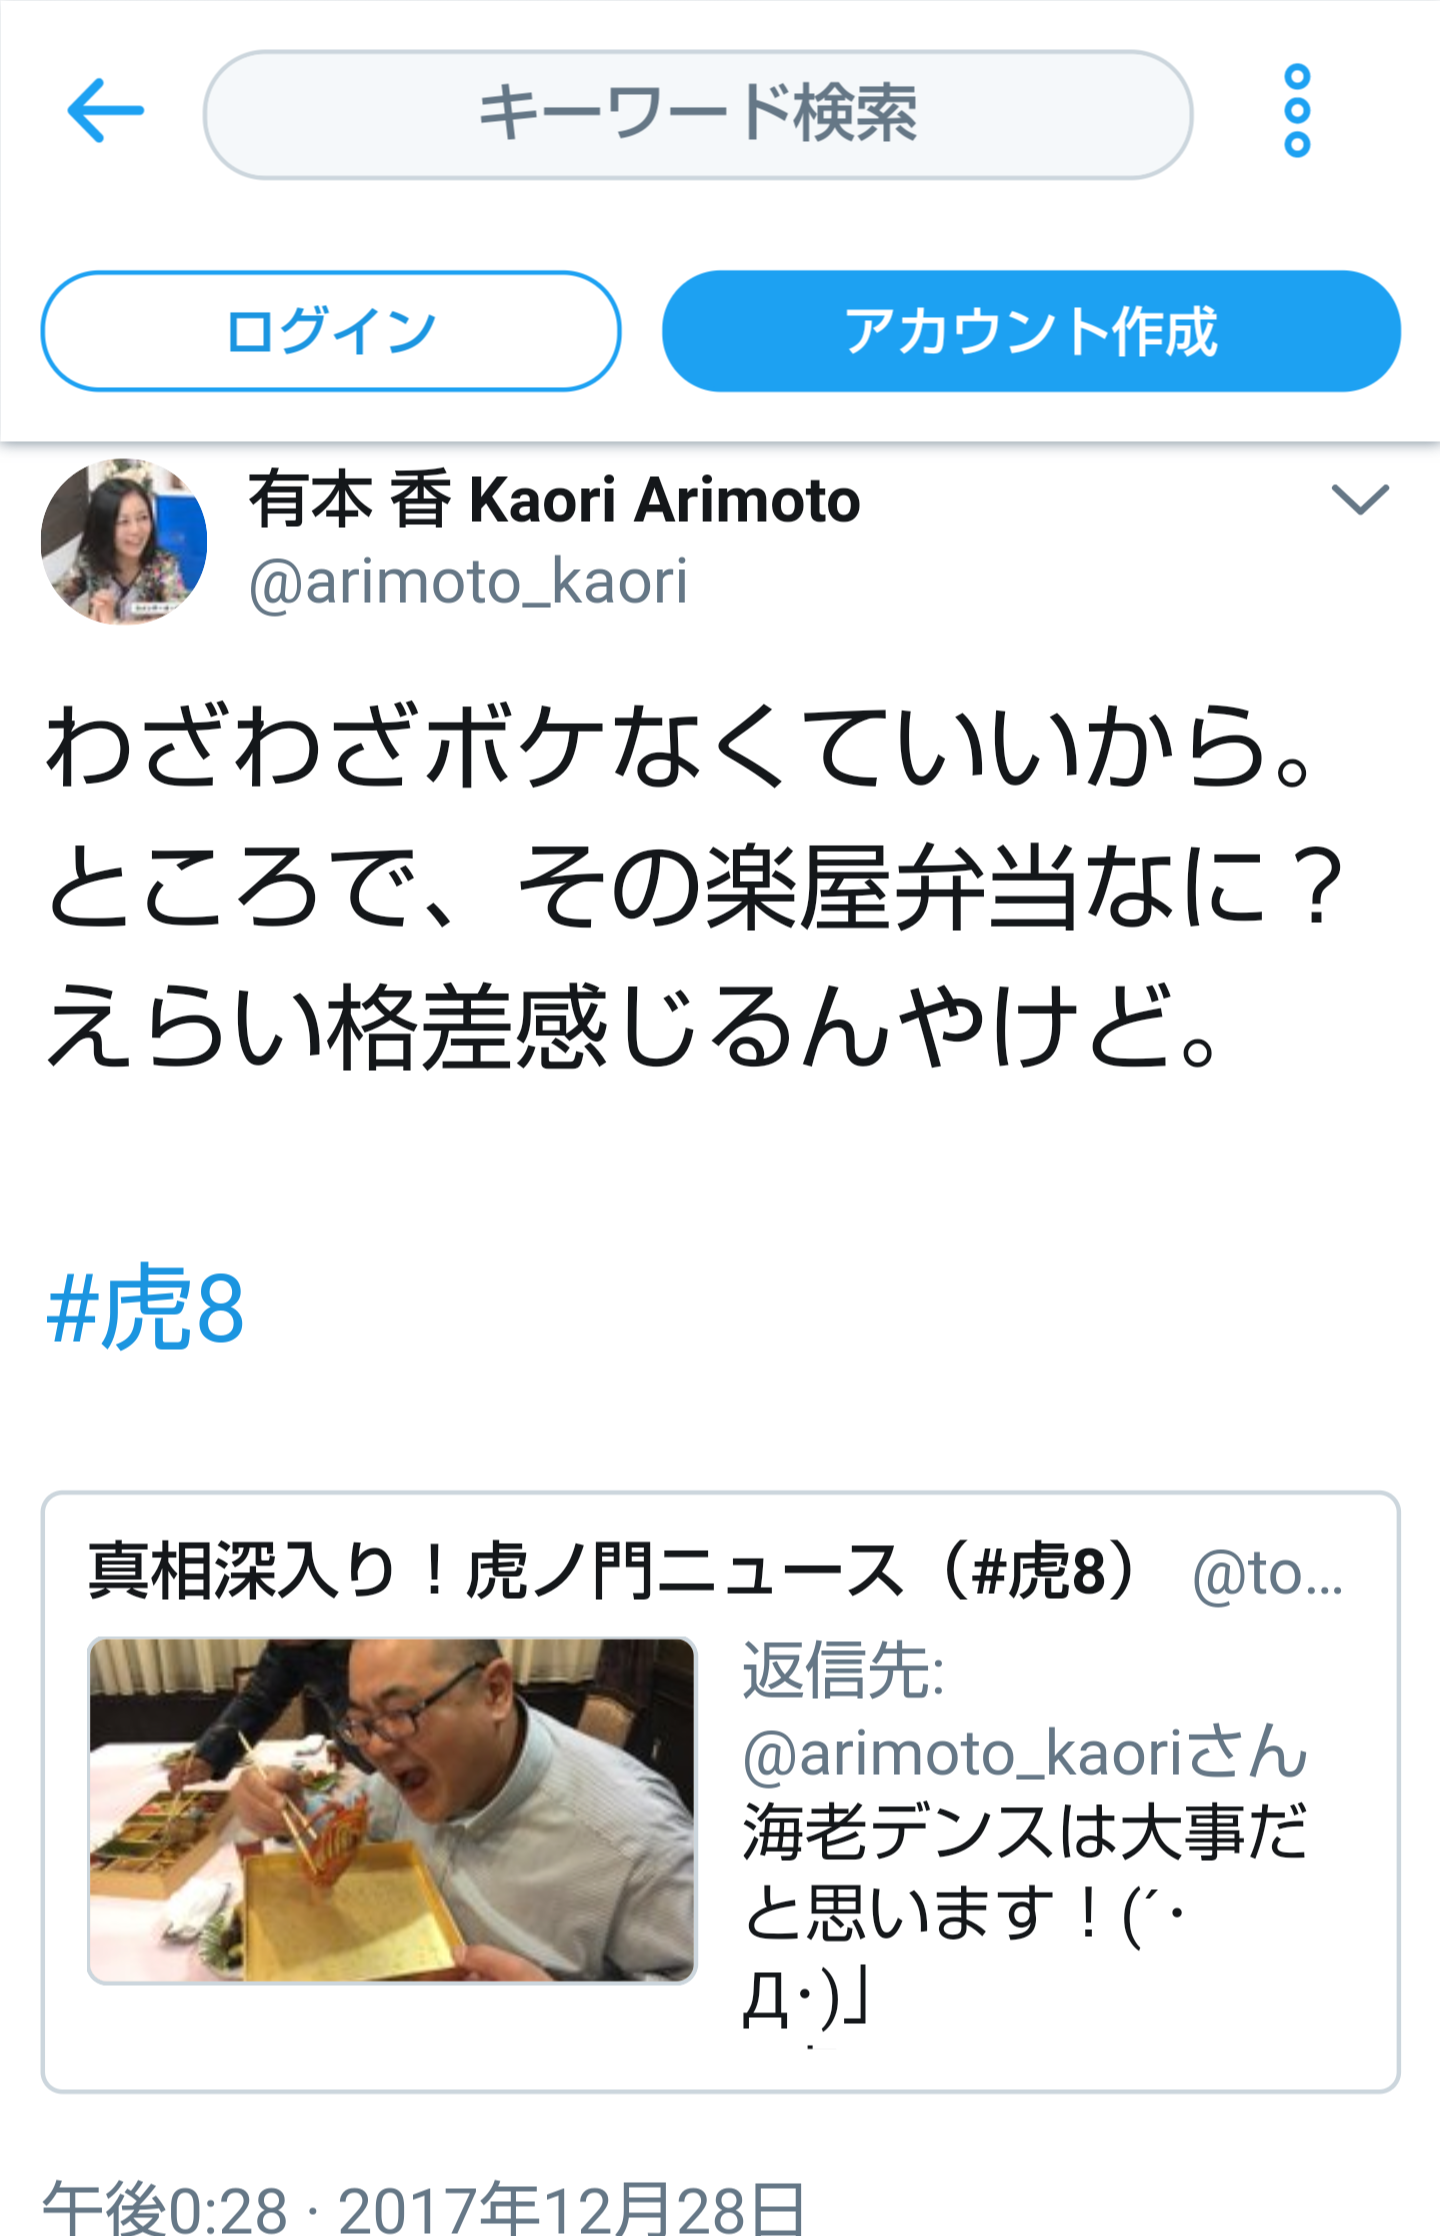This screenshot has width=1440, height=2236.
Task: Tap the ログイン button
Action: click(331, 331)
